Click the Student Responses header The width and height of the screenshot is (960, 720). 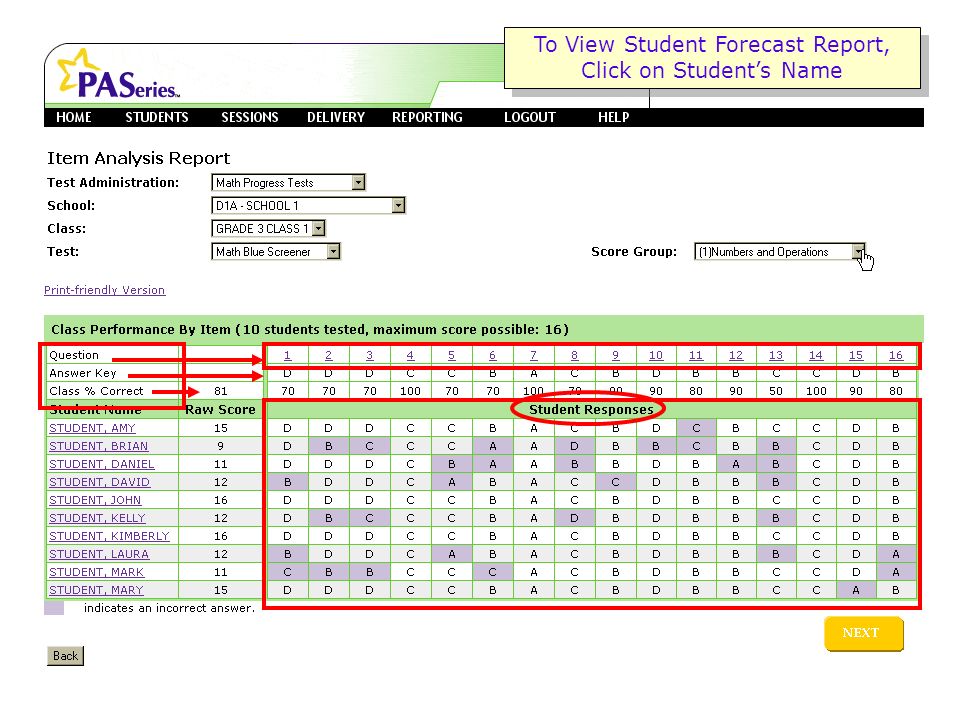(591, 410)
